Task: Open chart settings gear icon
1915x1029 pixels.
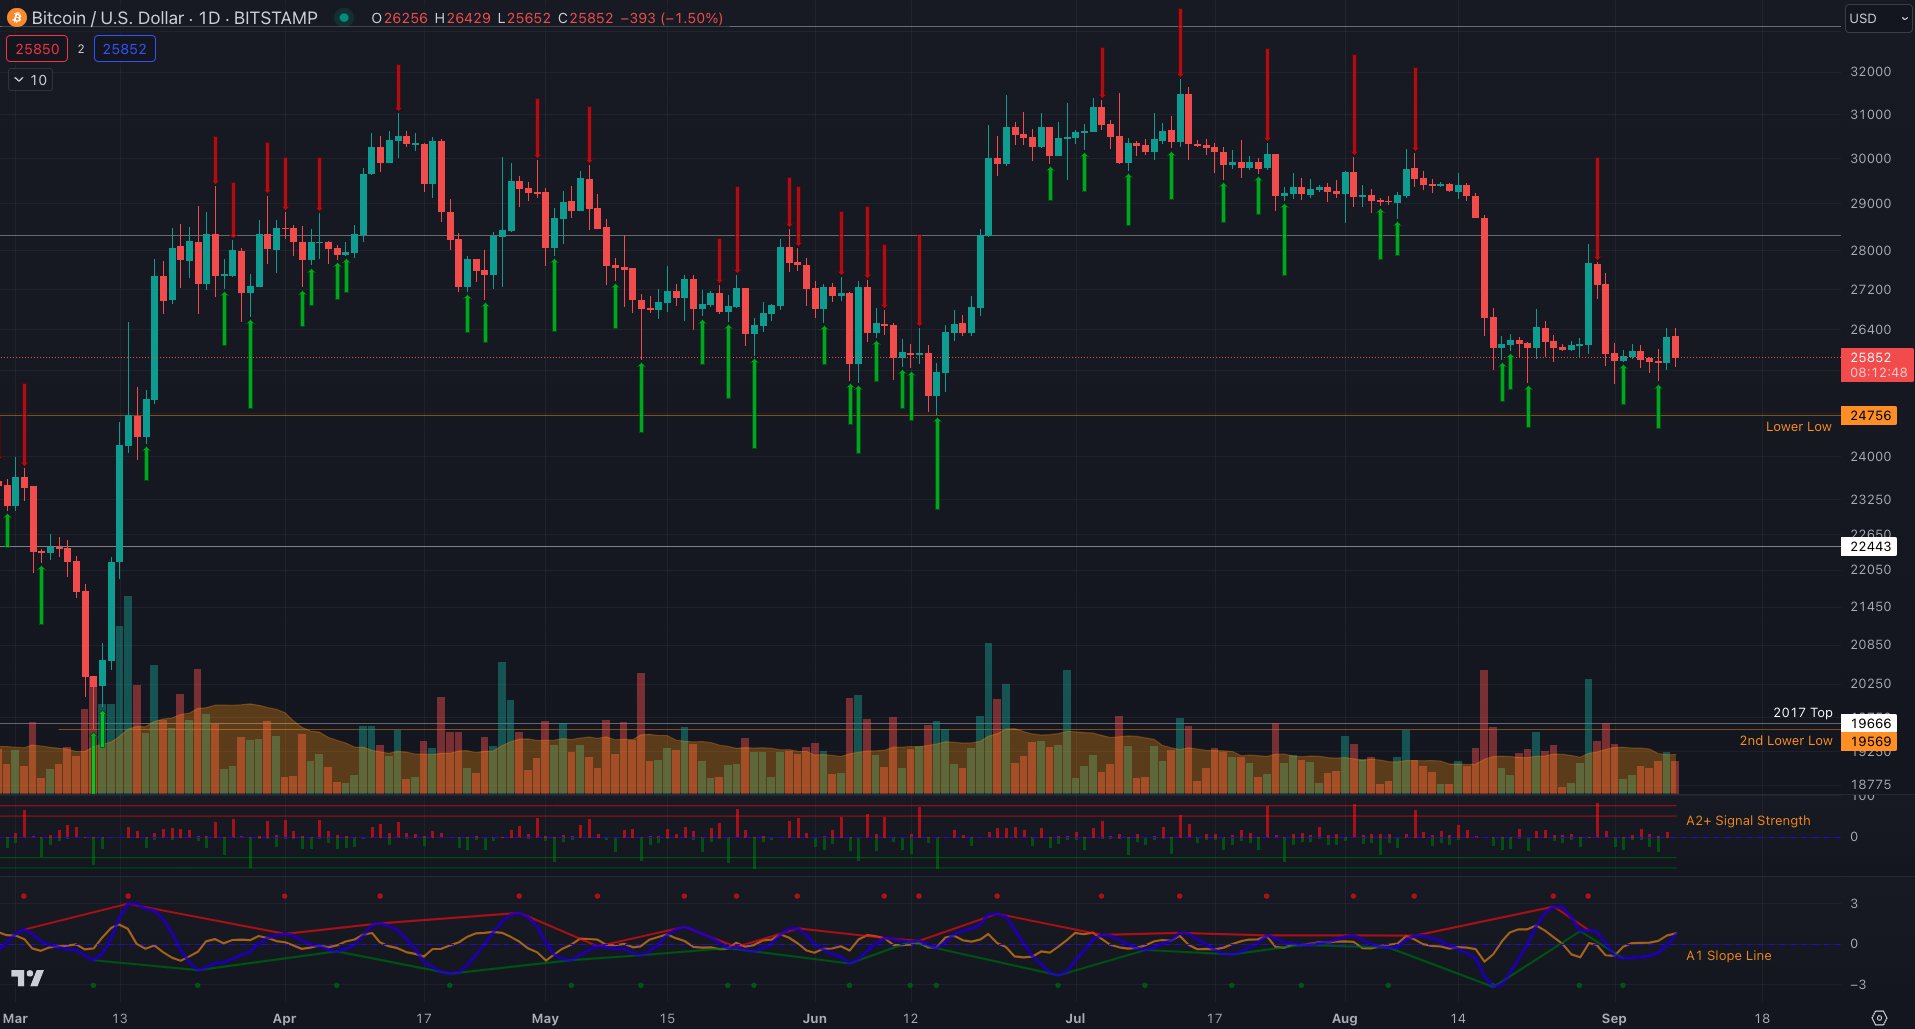Action: tap(1879, 1018)
